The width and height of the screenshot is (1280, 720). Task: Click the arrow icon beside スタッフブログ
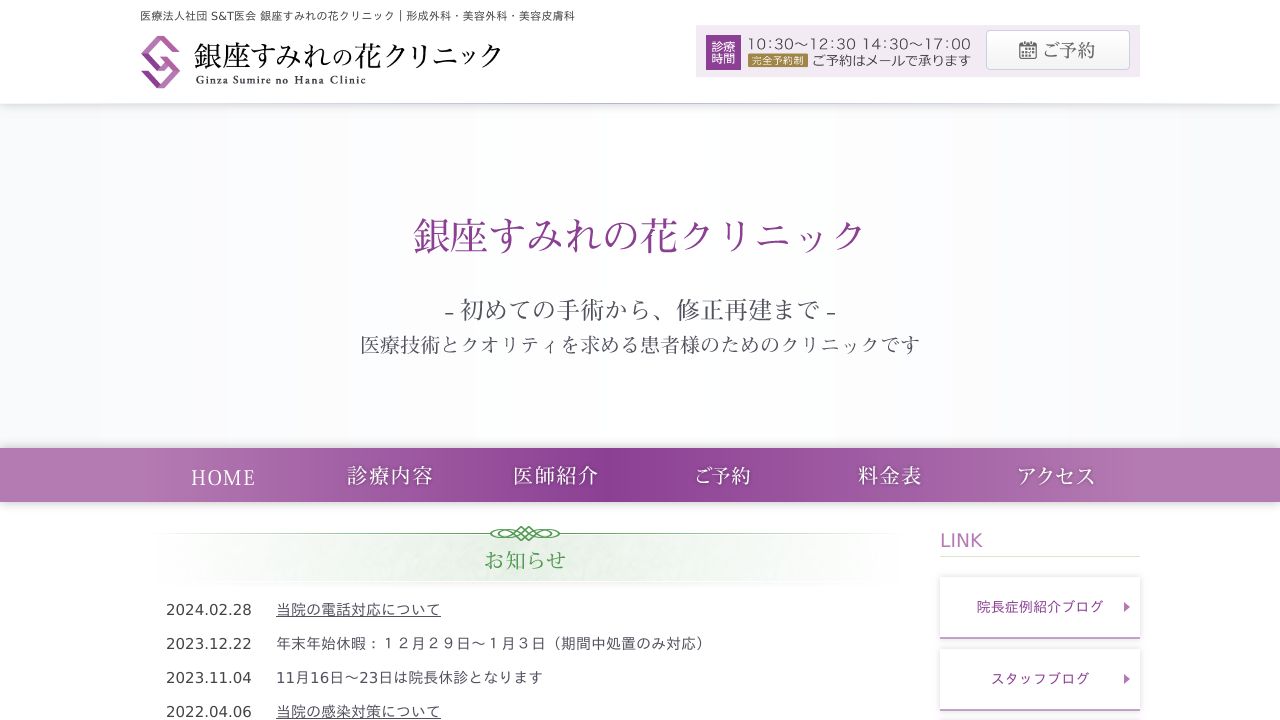[x=1126, y=679]
